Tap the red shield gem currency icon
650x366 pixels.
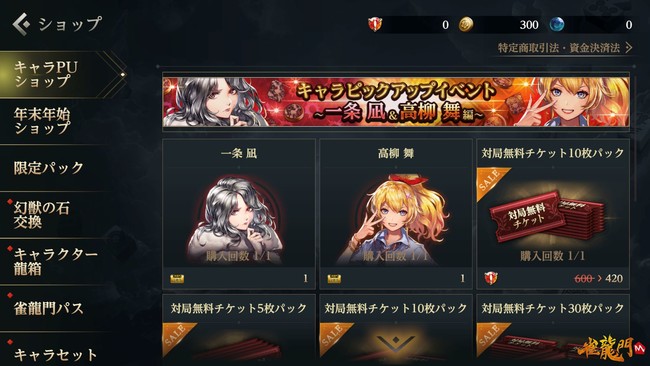(x=375, y=24)
